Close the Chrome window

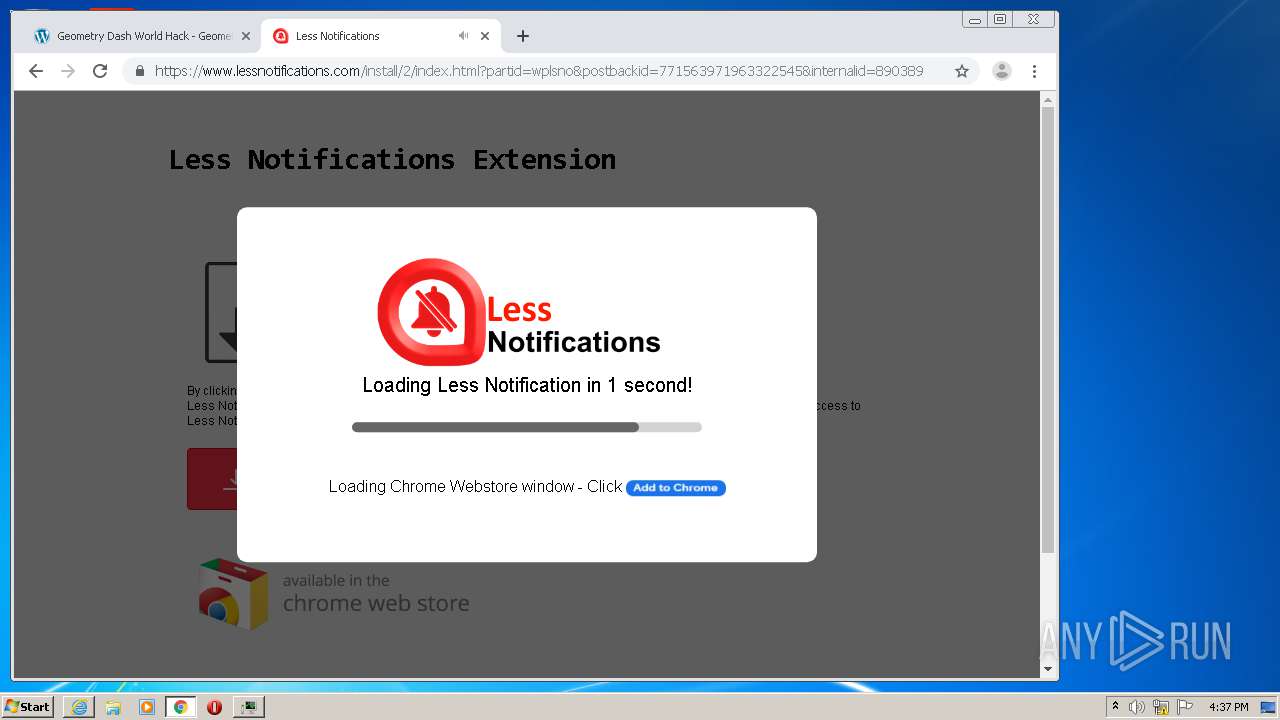pos(1033,19)
